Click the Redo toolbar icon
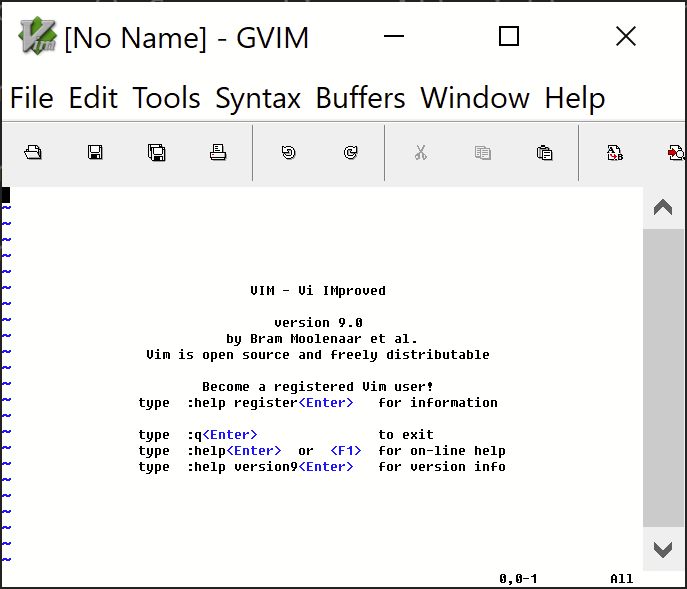 (x=351, y=153)
